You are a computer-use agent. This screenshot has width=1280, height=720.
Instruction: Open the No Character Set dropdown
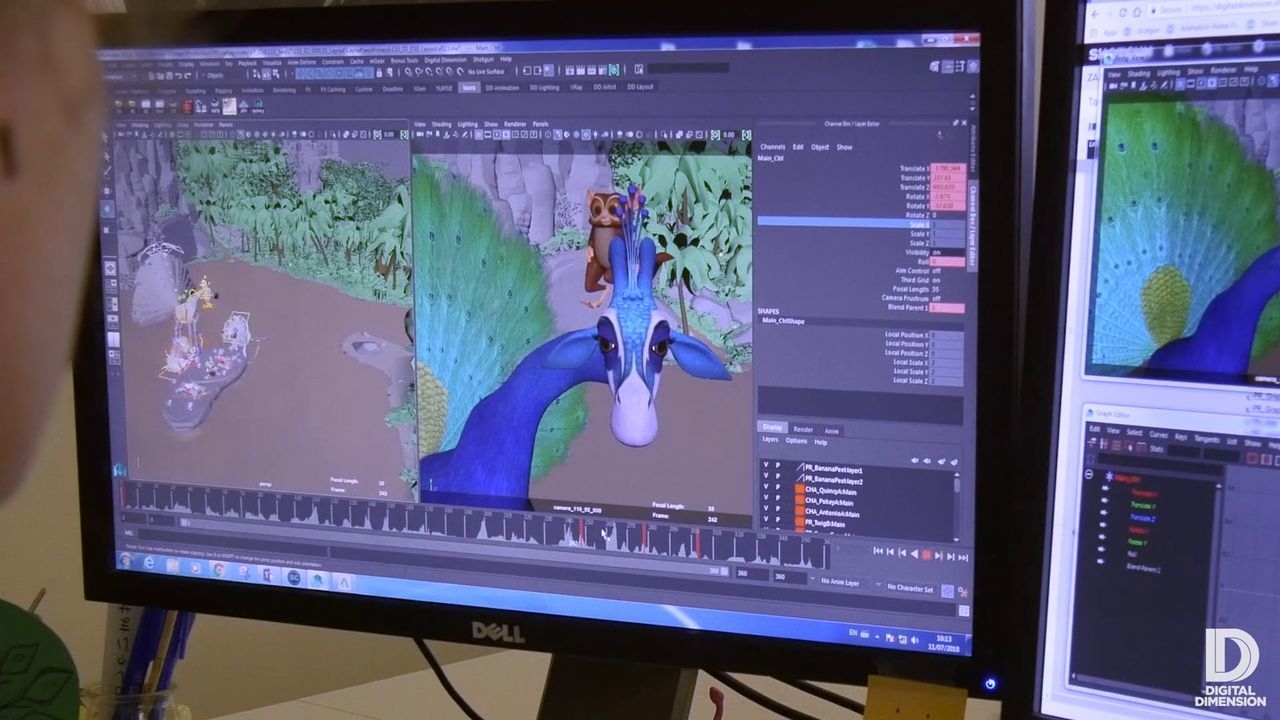[910, 588]
